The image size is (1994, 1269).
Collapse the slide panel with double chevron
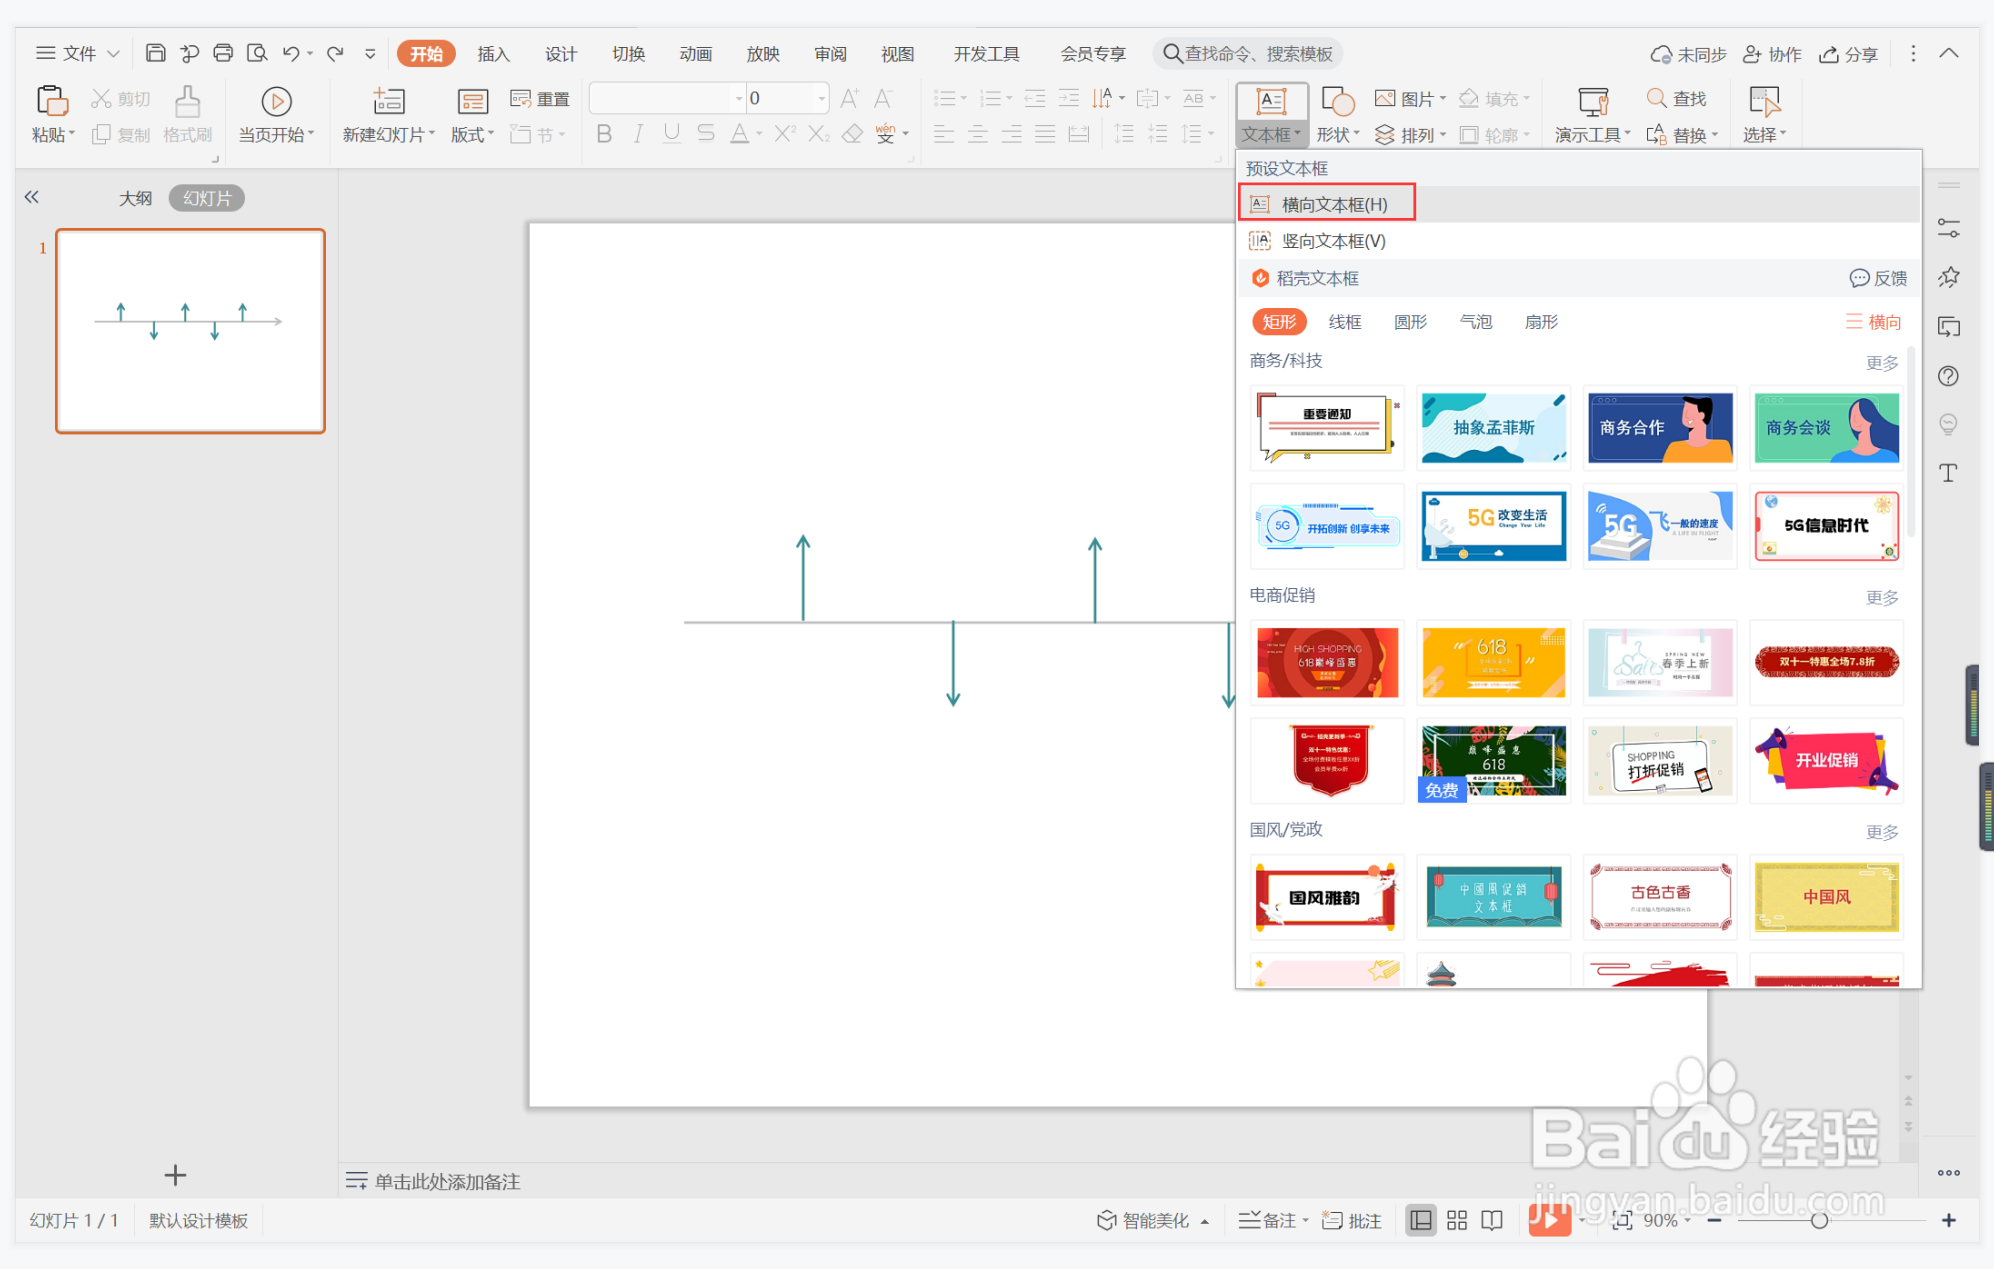click(x=32, y=197)
